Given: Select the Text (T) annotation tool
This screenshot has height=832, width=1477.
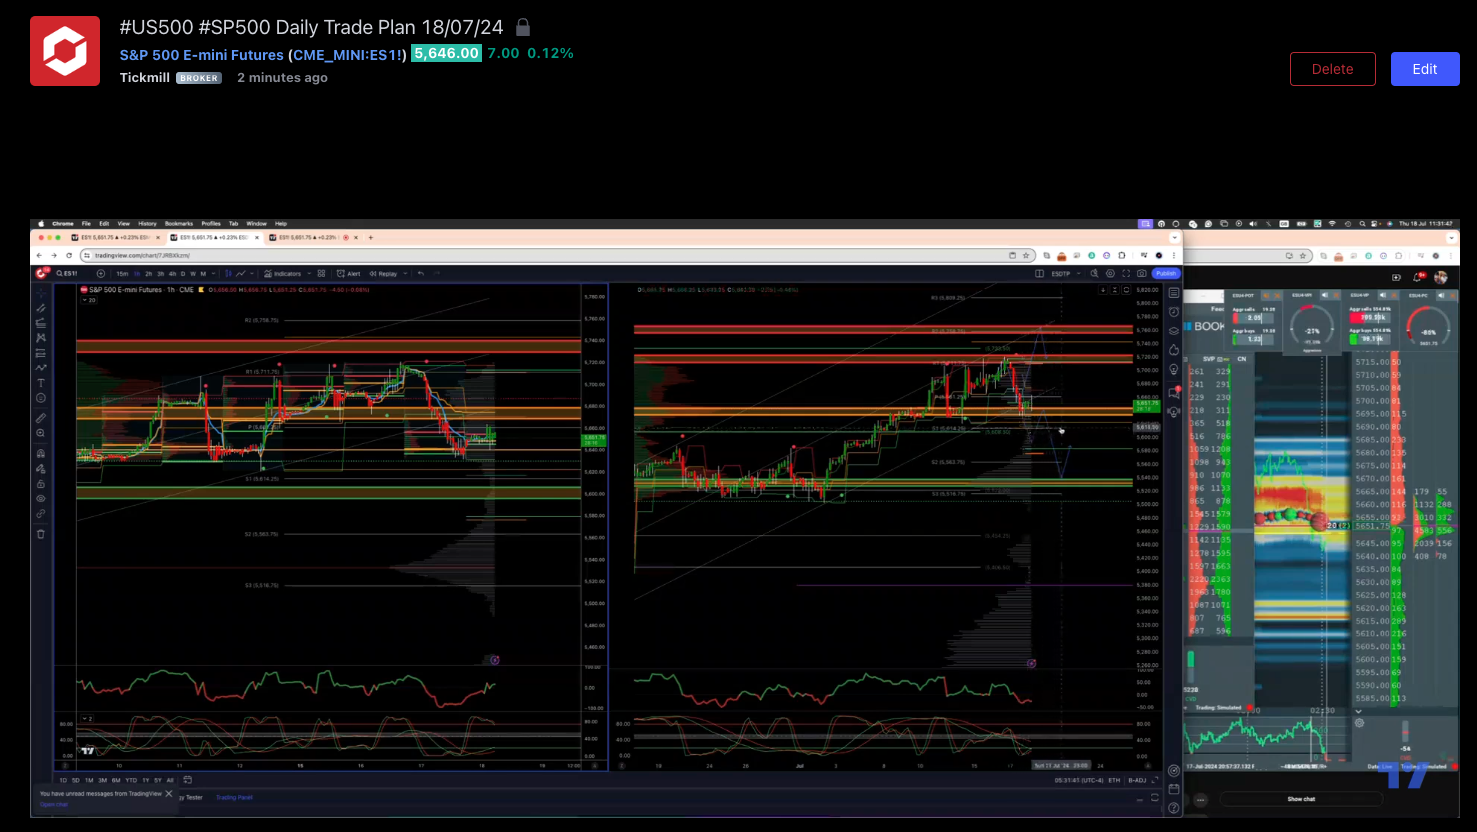Looking at the screenshot, I should click(x=41, y=383).
